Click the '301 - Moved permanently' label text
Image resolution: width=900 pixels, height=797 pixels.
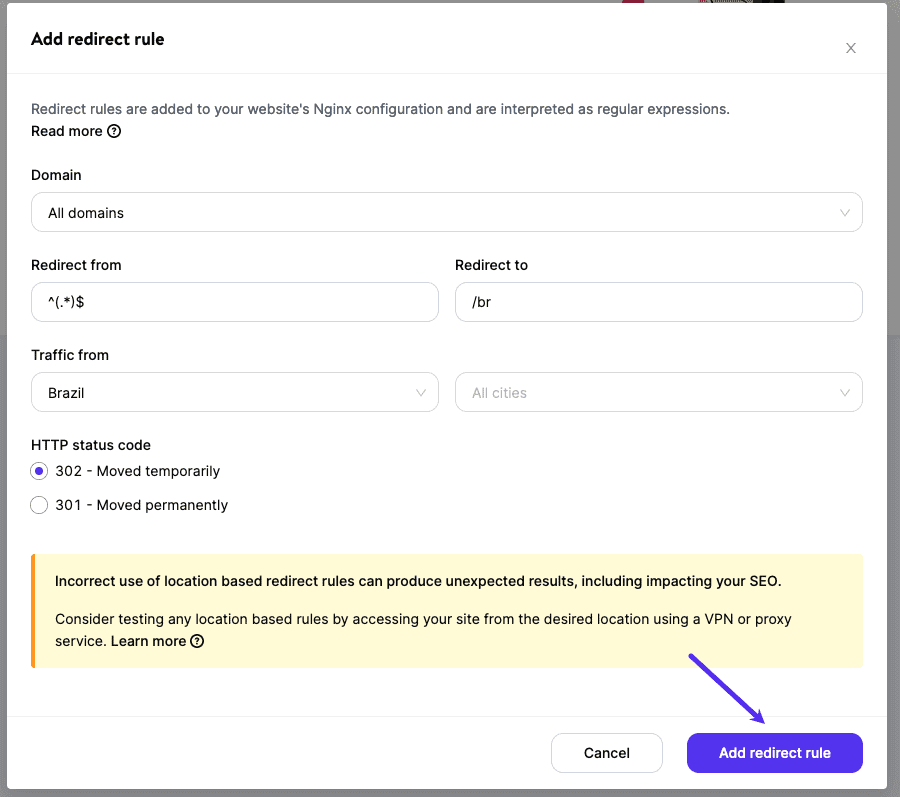(141, 505)
